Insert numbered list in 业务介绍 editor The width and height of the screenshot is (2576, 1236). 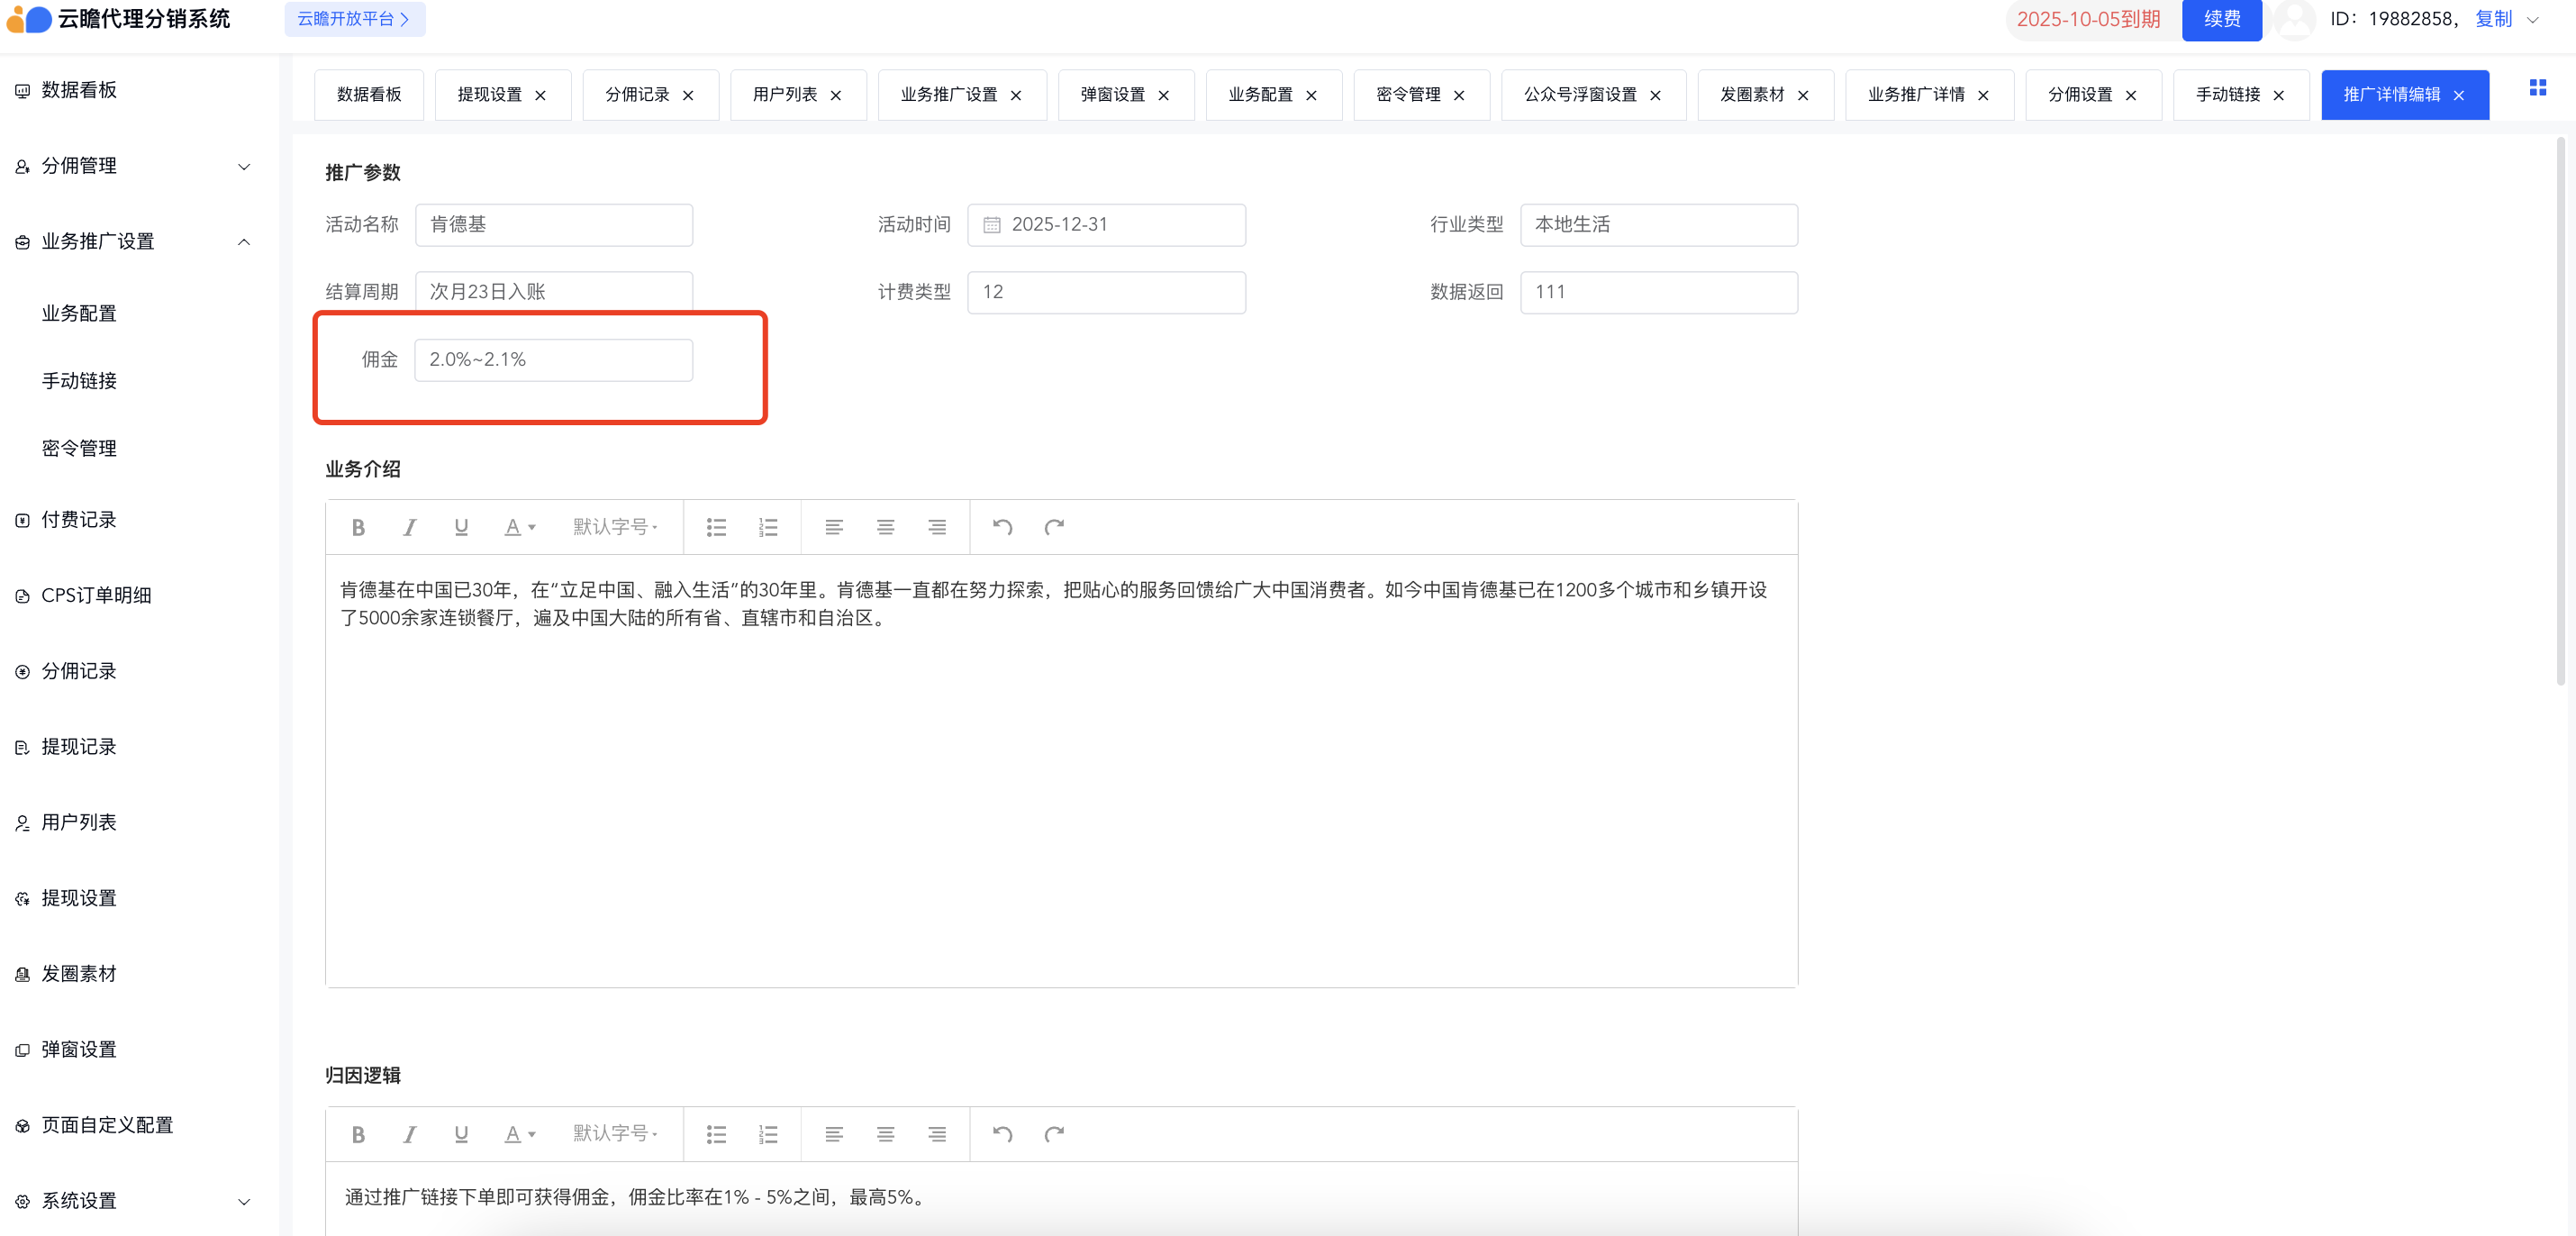[x=768, y=527]
